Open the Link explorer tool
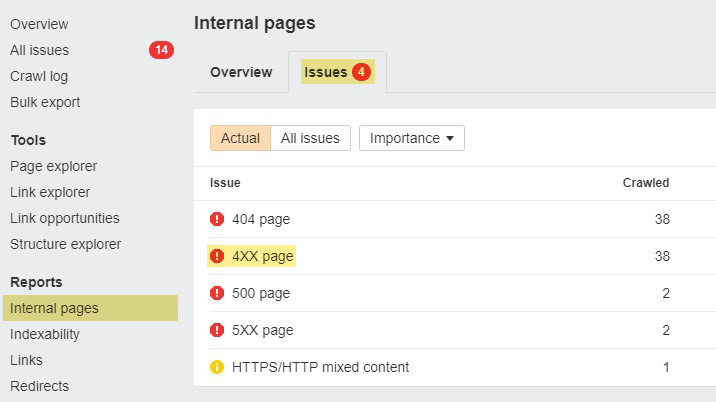 50,192
